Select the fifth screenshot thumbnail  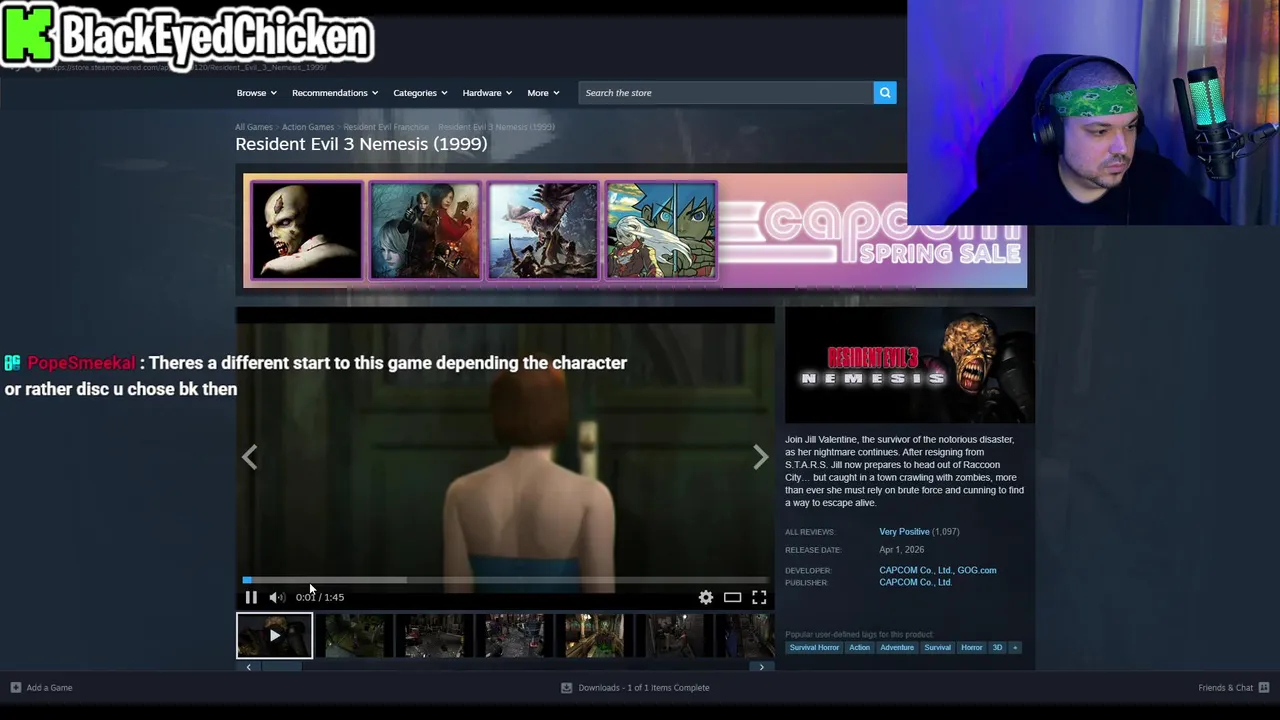click(x=595, y=635)
